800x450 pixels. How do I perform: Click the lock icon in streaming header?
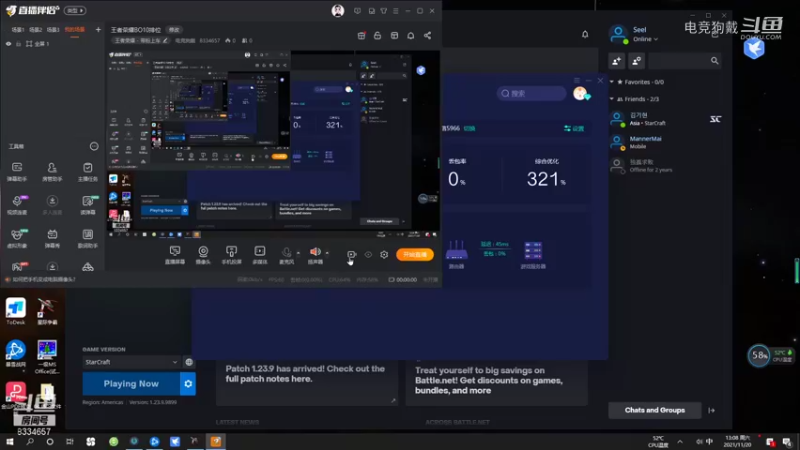(x=378, y=36)
